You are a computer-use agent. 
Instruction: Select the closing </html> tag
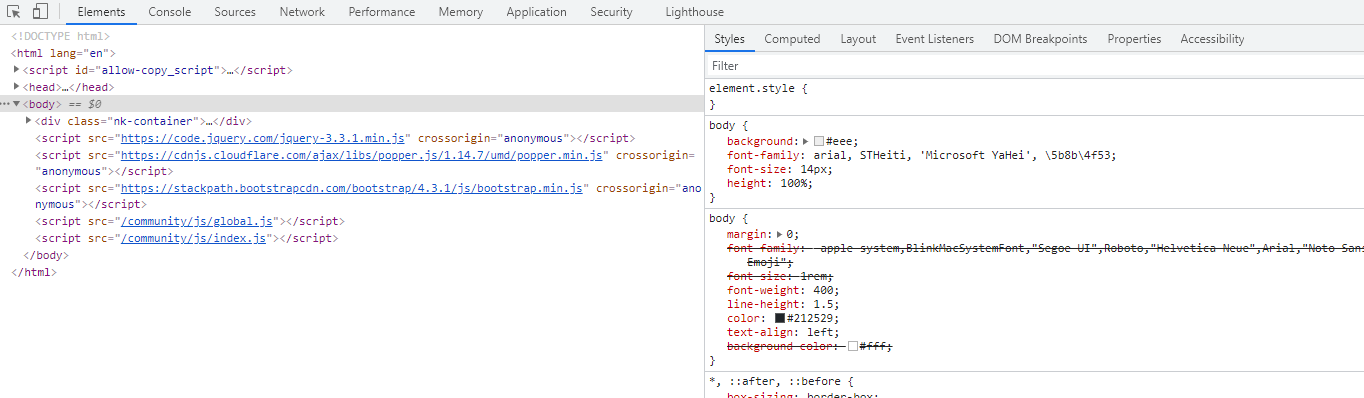(33, 272)
